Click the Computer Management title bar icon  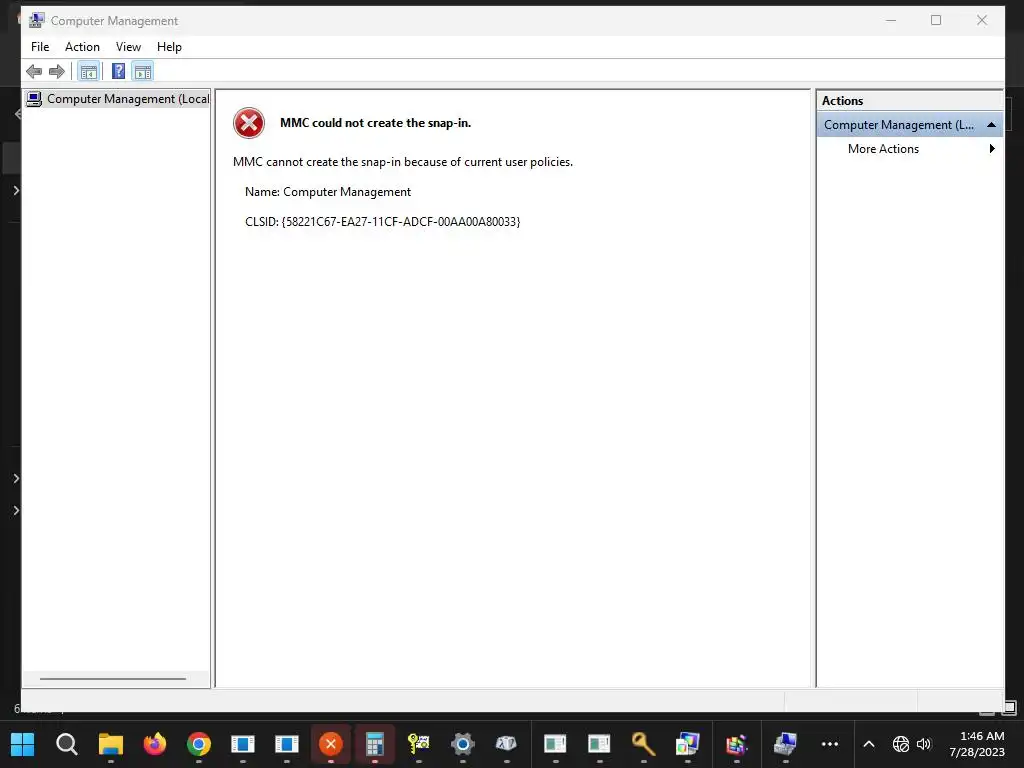37,20
